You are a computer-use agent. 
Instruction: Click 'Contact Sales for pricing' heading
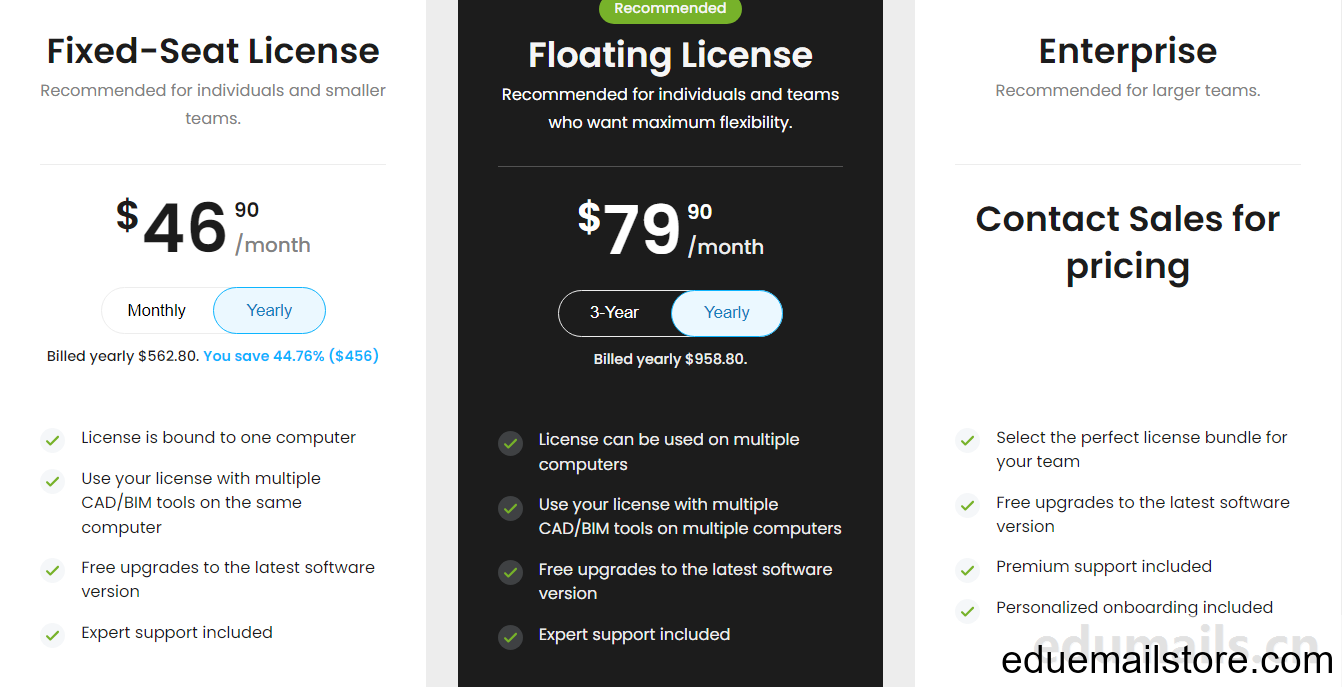coord(1128,243)
